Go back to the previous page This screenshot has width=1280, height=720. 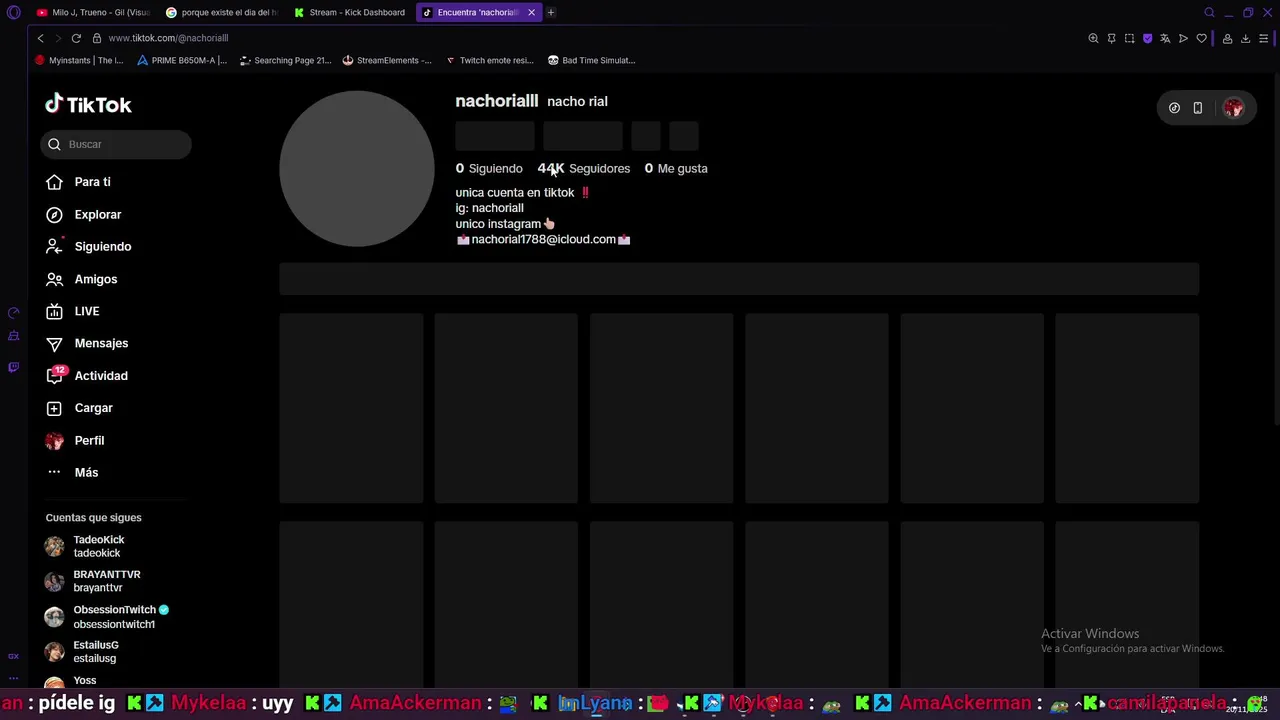point(40,38)
